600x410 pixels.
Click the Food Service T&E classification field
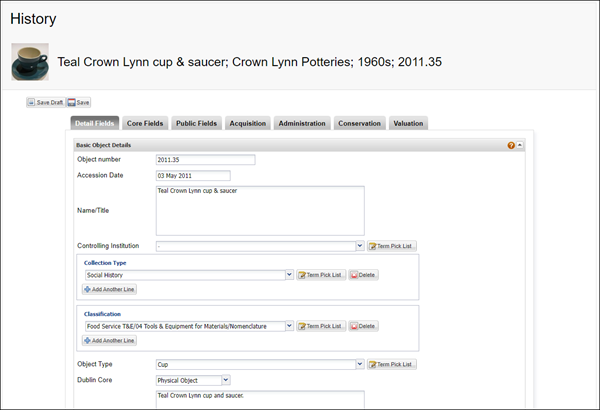(185, 326)
